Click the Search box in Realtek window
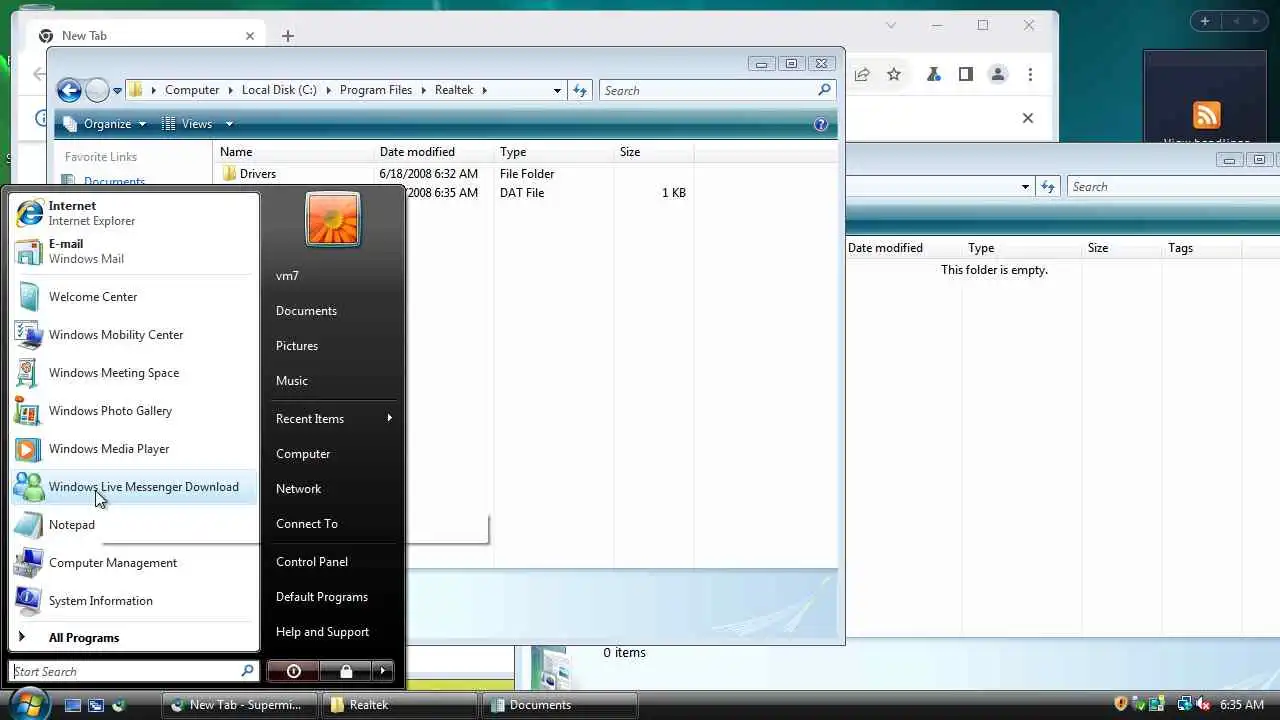Screen dimensions: 1280x720 click(717, 90)
